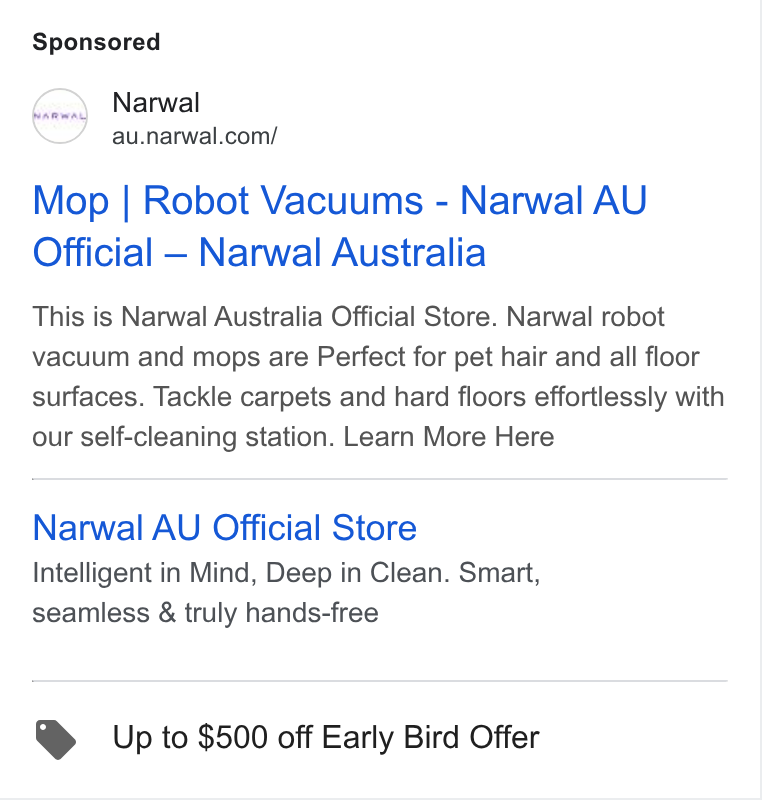Screen dimensions: 762x800
Task: Click the round Narwal logo icon
Action: coord(60,116)
